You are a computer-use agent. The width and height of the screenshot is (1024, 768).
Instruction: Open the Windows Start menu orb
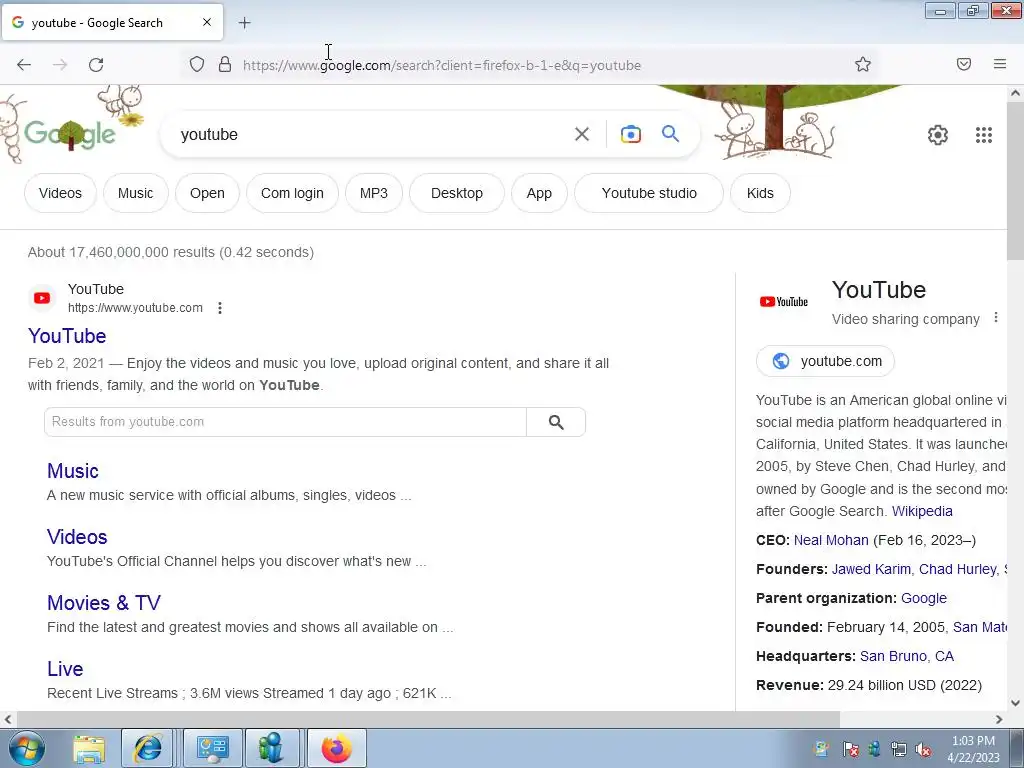click(25, 748)
